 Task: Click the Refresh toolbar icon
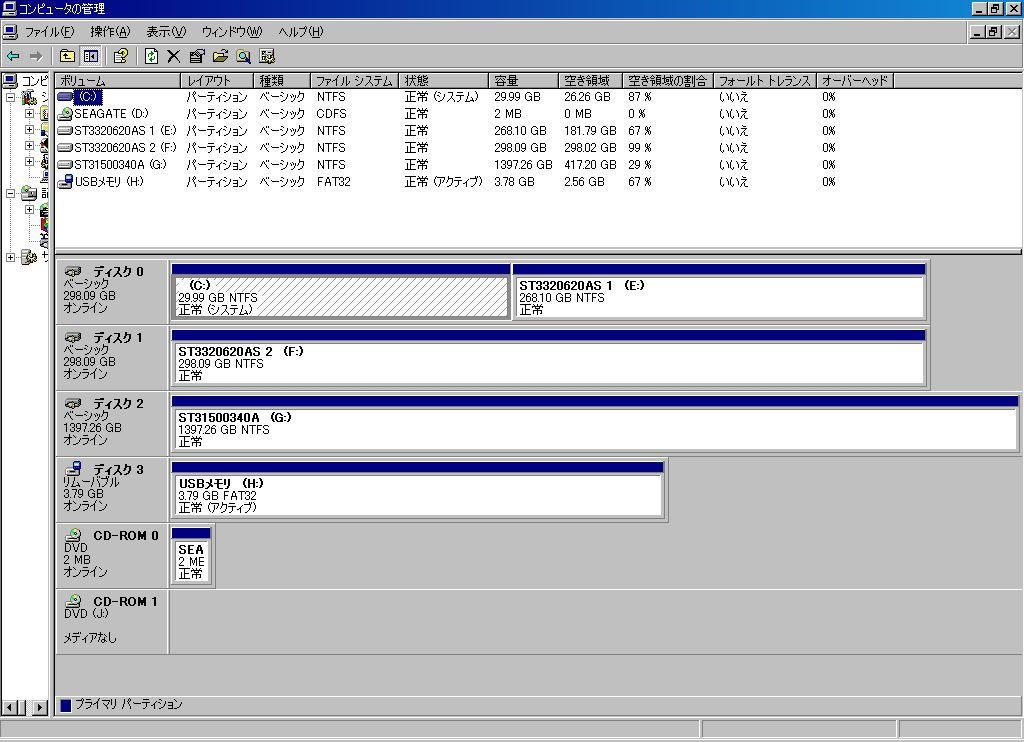point(151,56)
